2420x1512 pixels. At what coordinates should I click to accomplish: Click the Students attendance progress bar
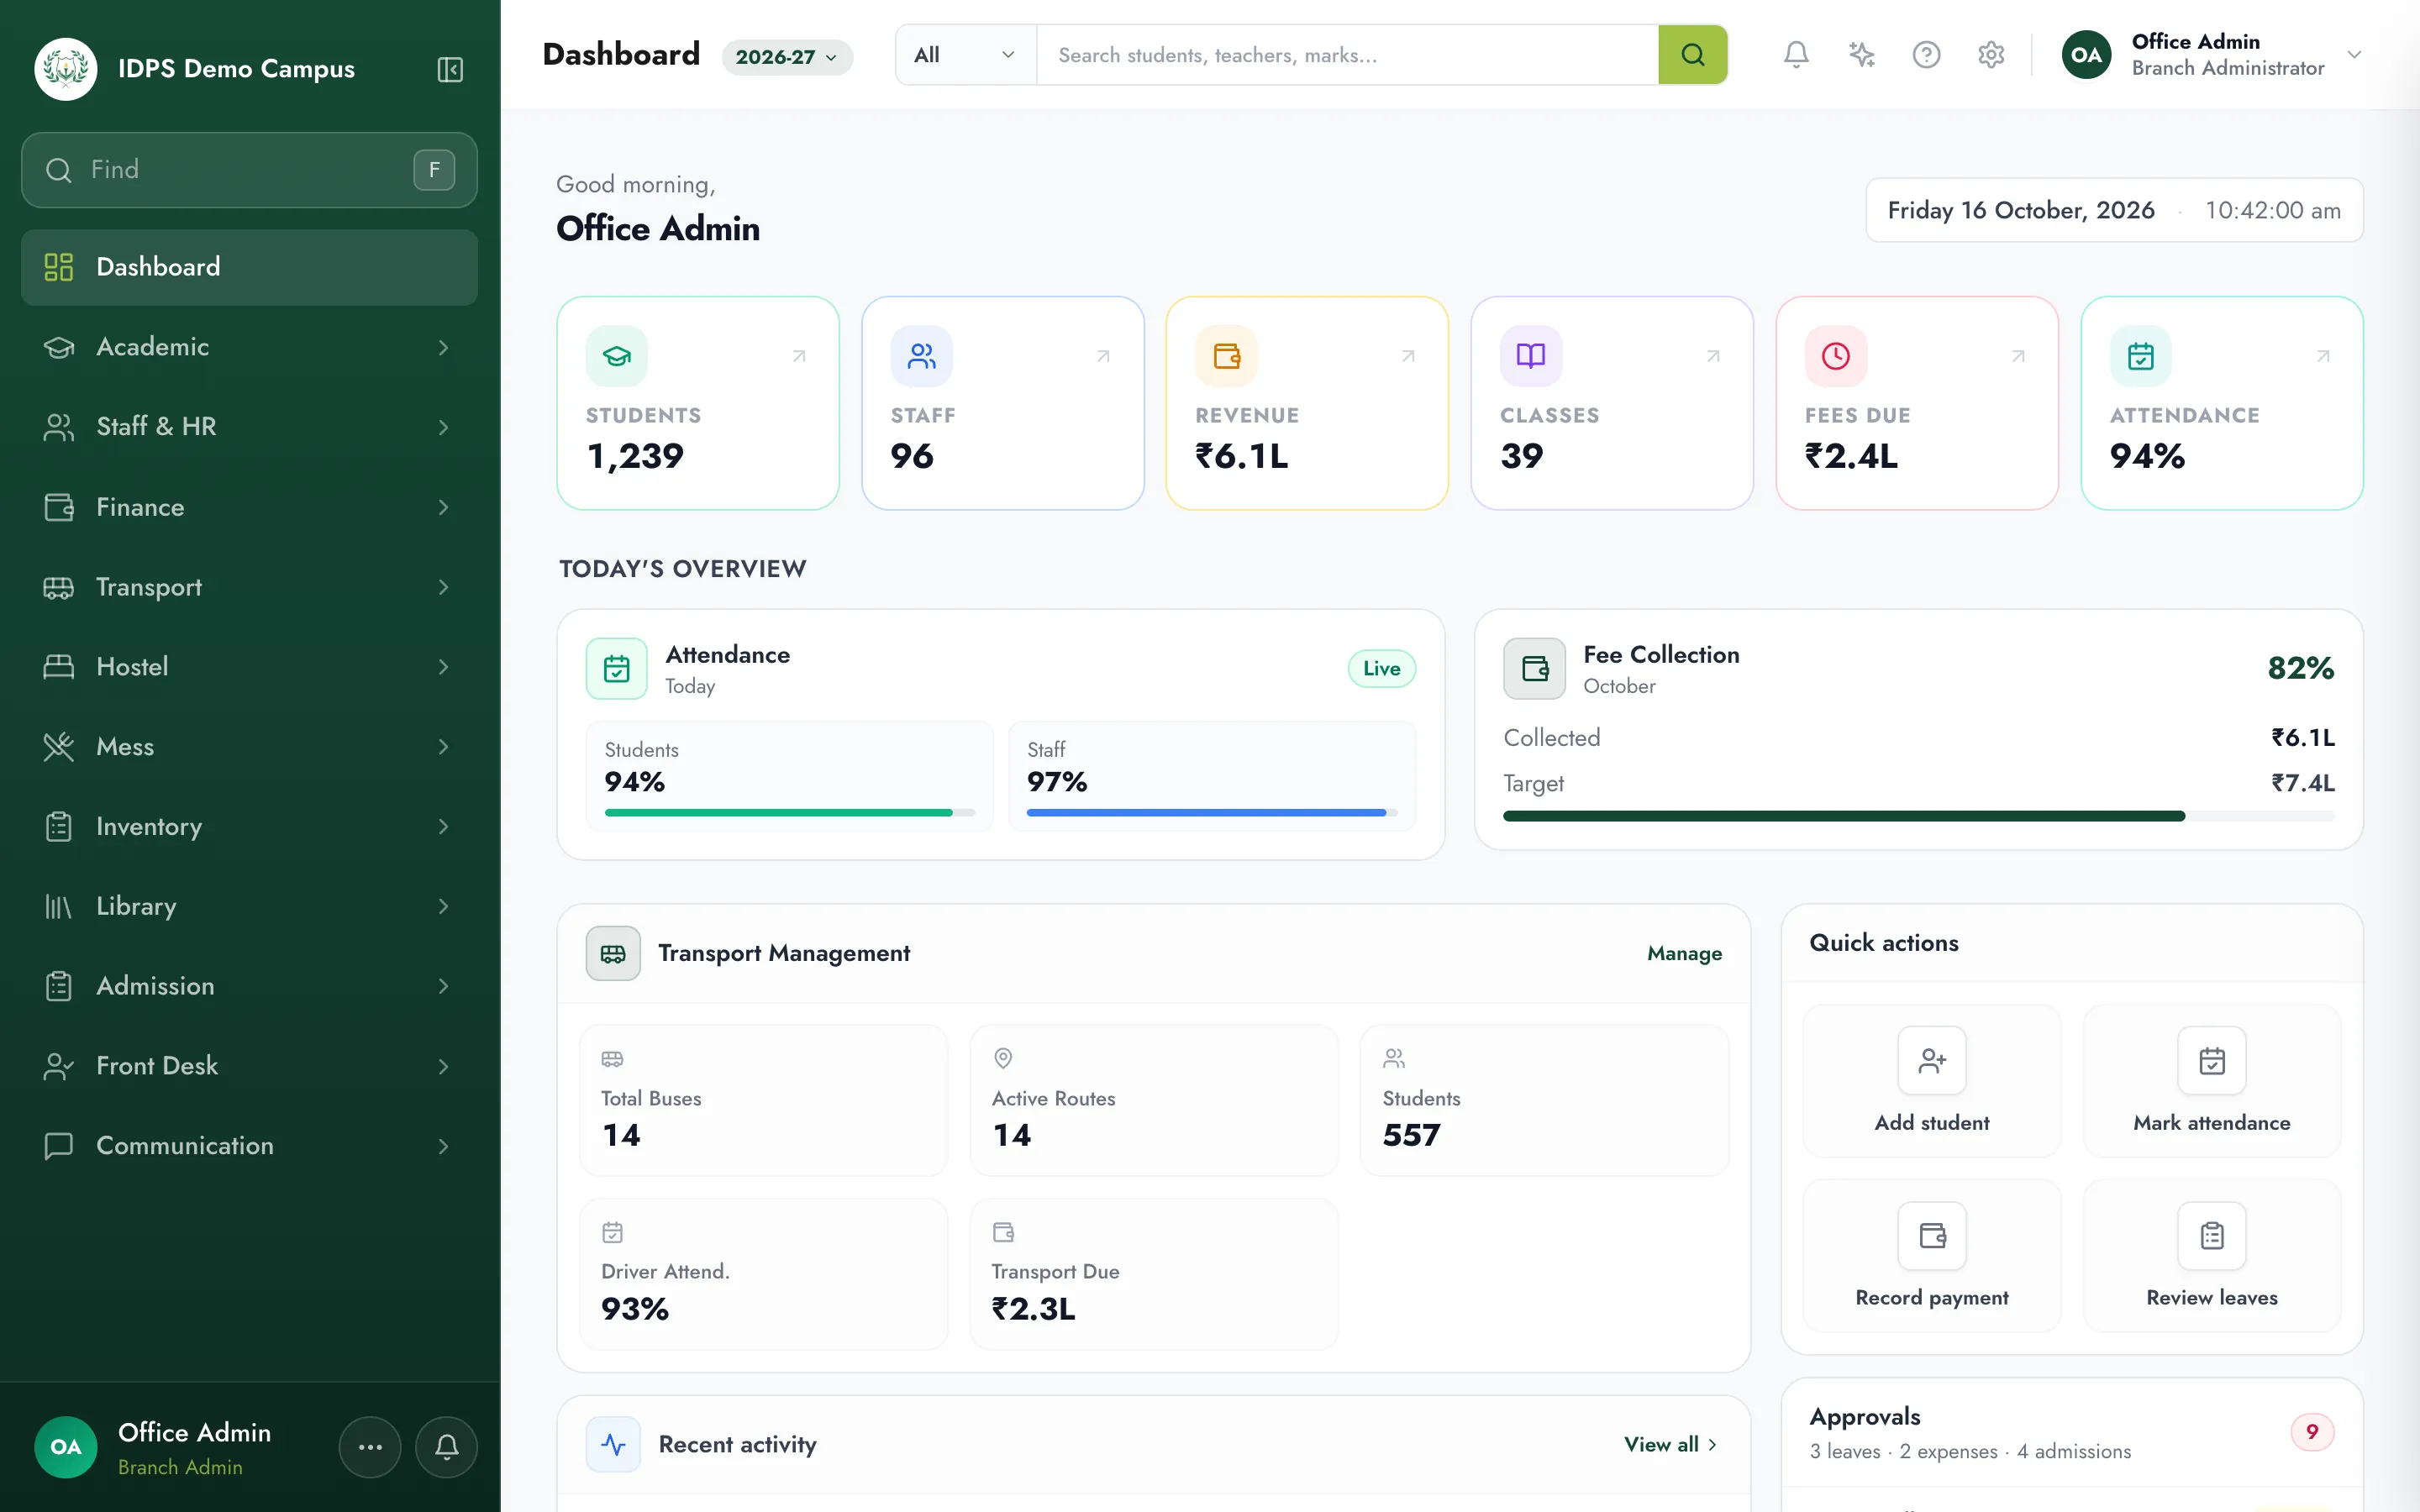tap(789, 812)
